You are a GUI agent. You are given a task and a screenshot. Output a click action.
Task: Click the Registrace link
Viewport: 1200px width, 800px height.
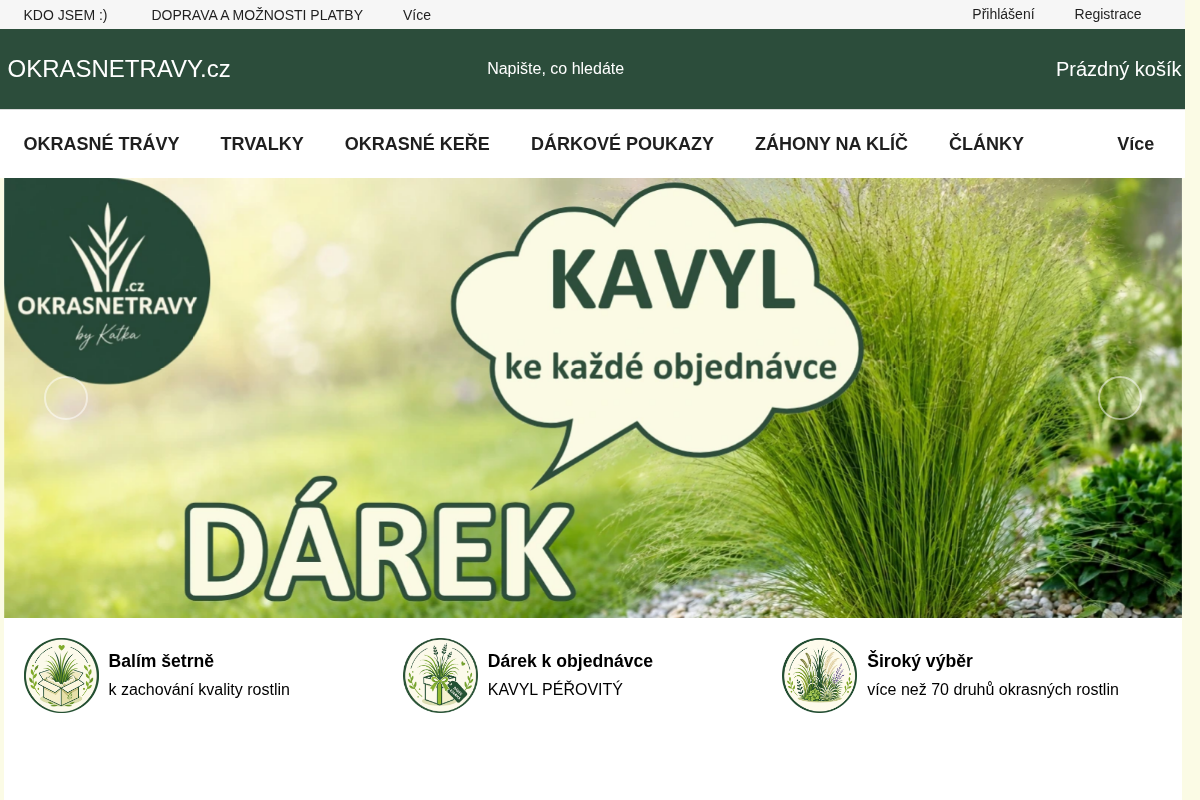pyautogui.click(x=1108, y=14)
